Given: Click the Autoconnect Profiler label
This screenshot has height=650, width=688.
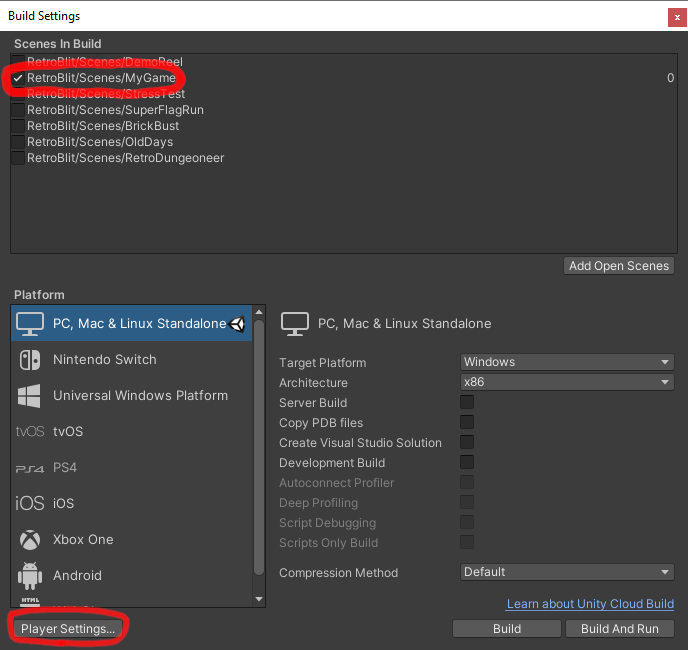Looking at the screenshot, I should (x=337, y=483).
